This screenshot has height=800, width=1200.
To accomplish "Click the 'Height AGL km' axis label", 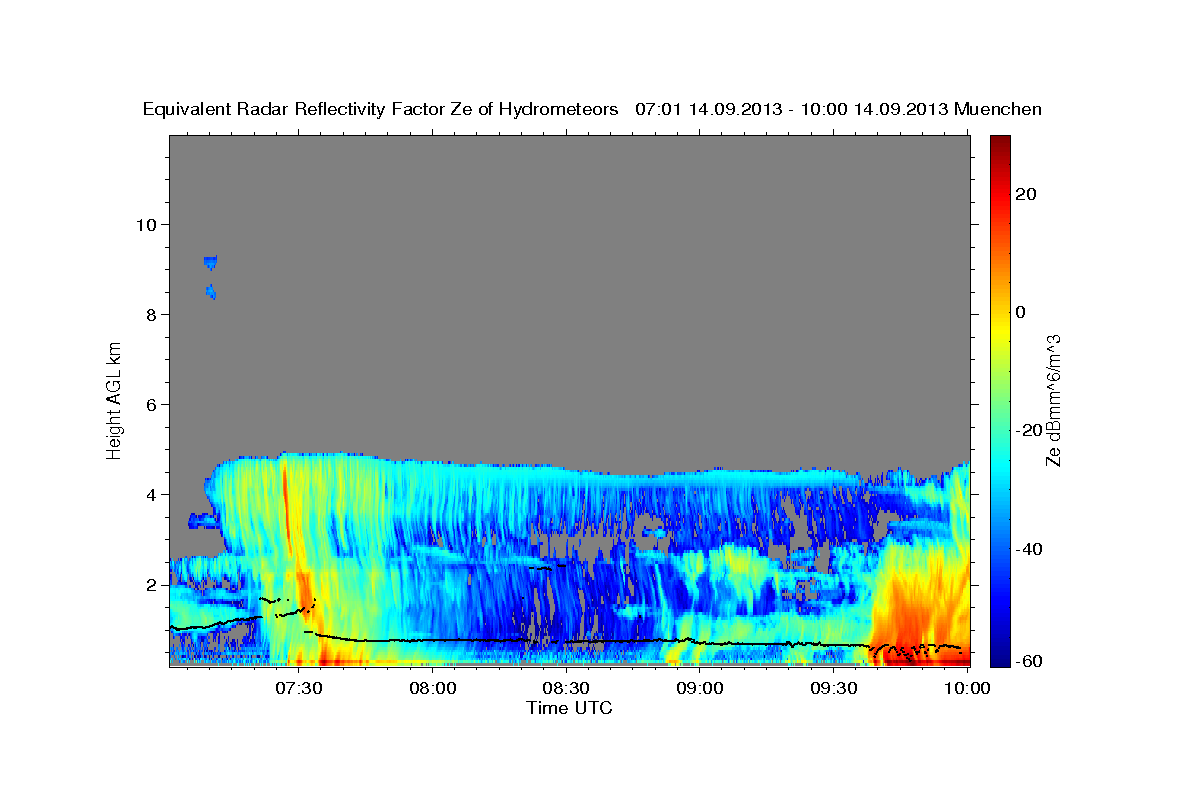I will tap(115, 399).
